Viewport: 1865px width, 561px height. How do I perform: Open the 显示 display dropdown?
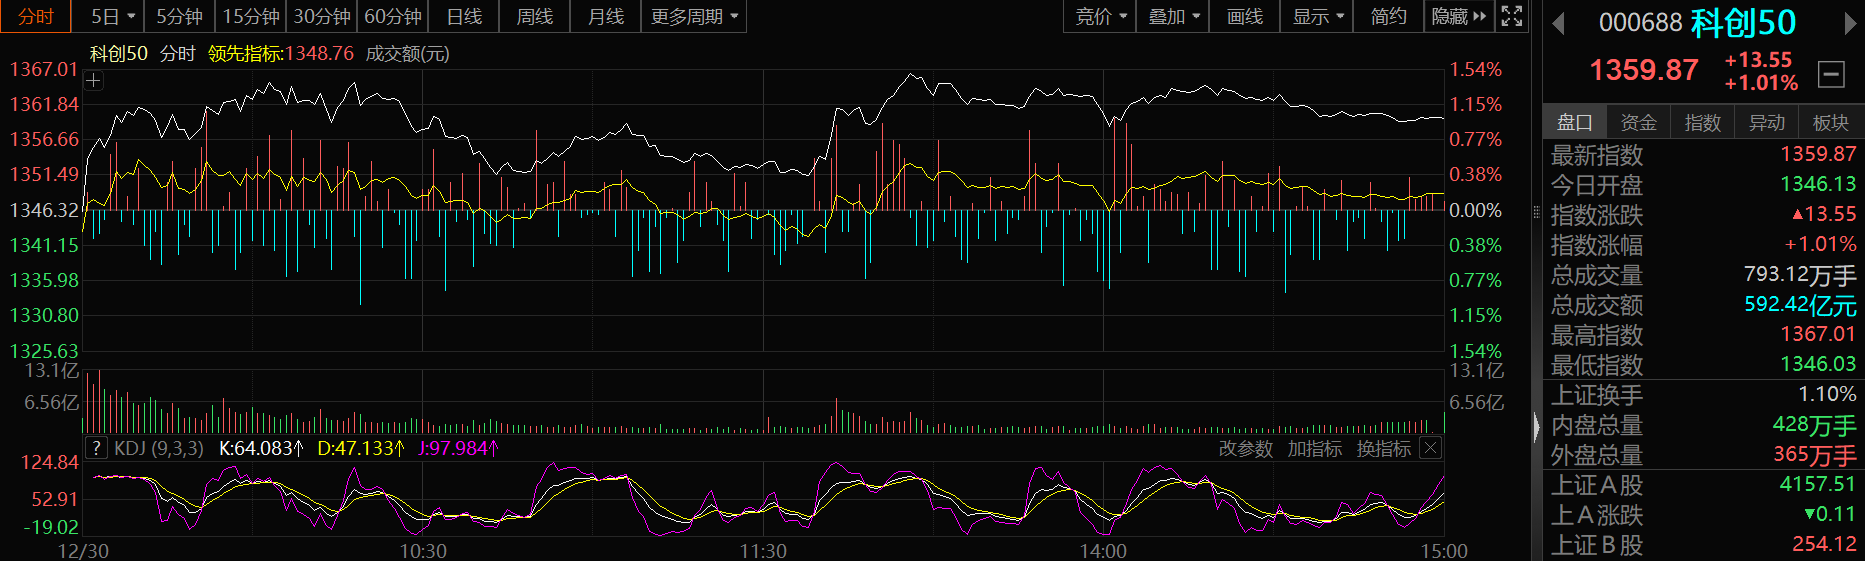(1317, 16)
